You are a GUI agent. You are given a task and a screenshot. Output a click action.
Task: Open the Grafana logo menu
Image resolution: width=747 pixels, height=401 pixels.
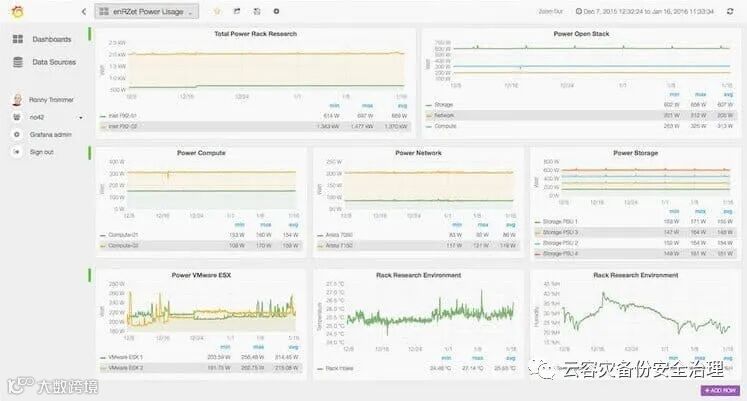[x=18, y=12]
